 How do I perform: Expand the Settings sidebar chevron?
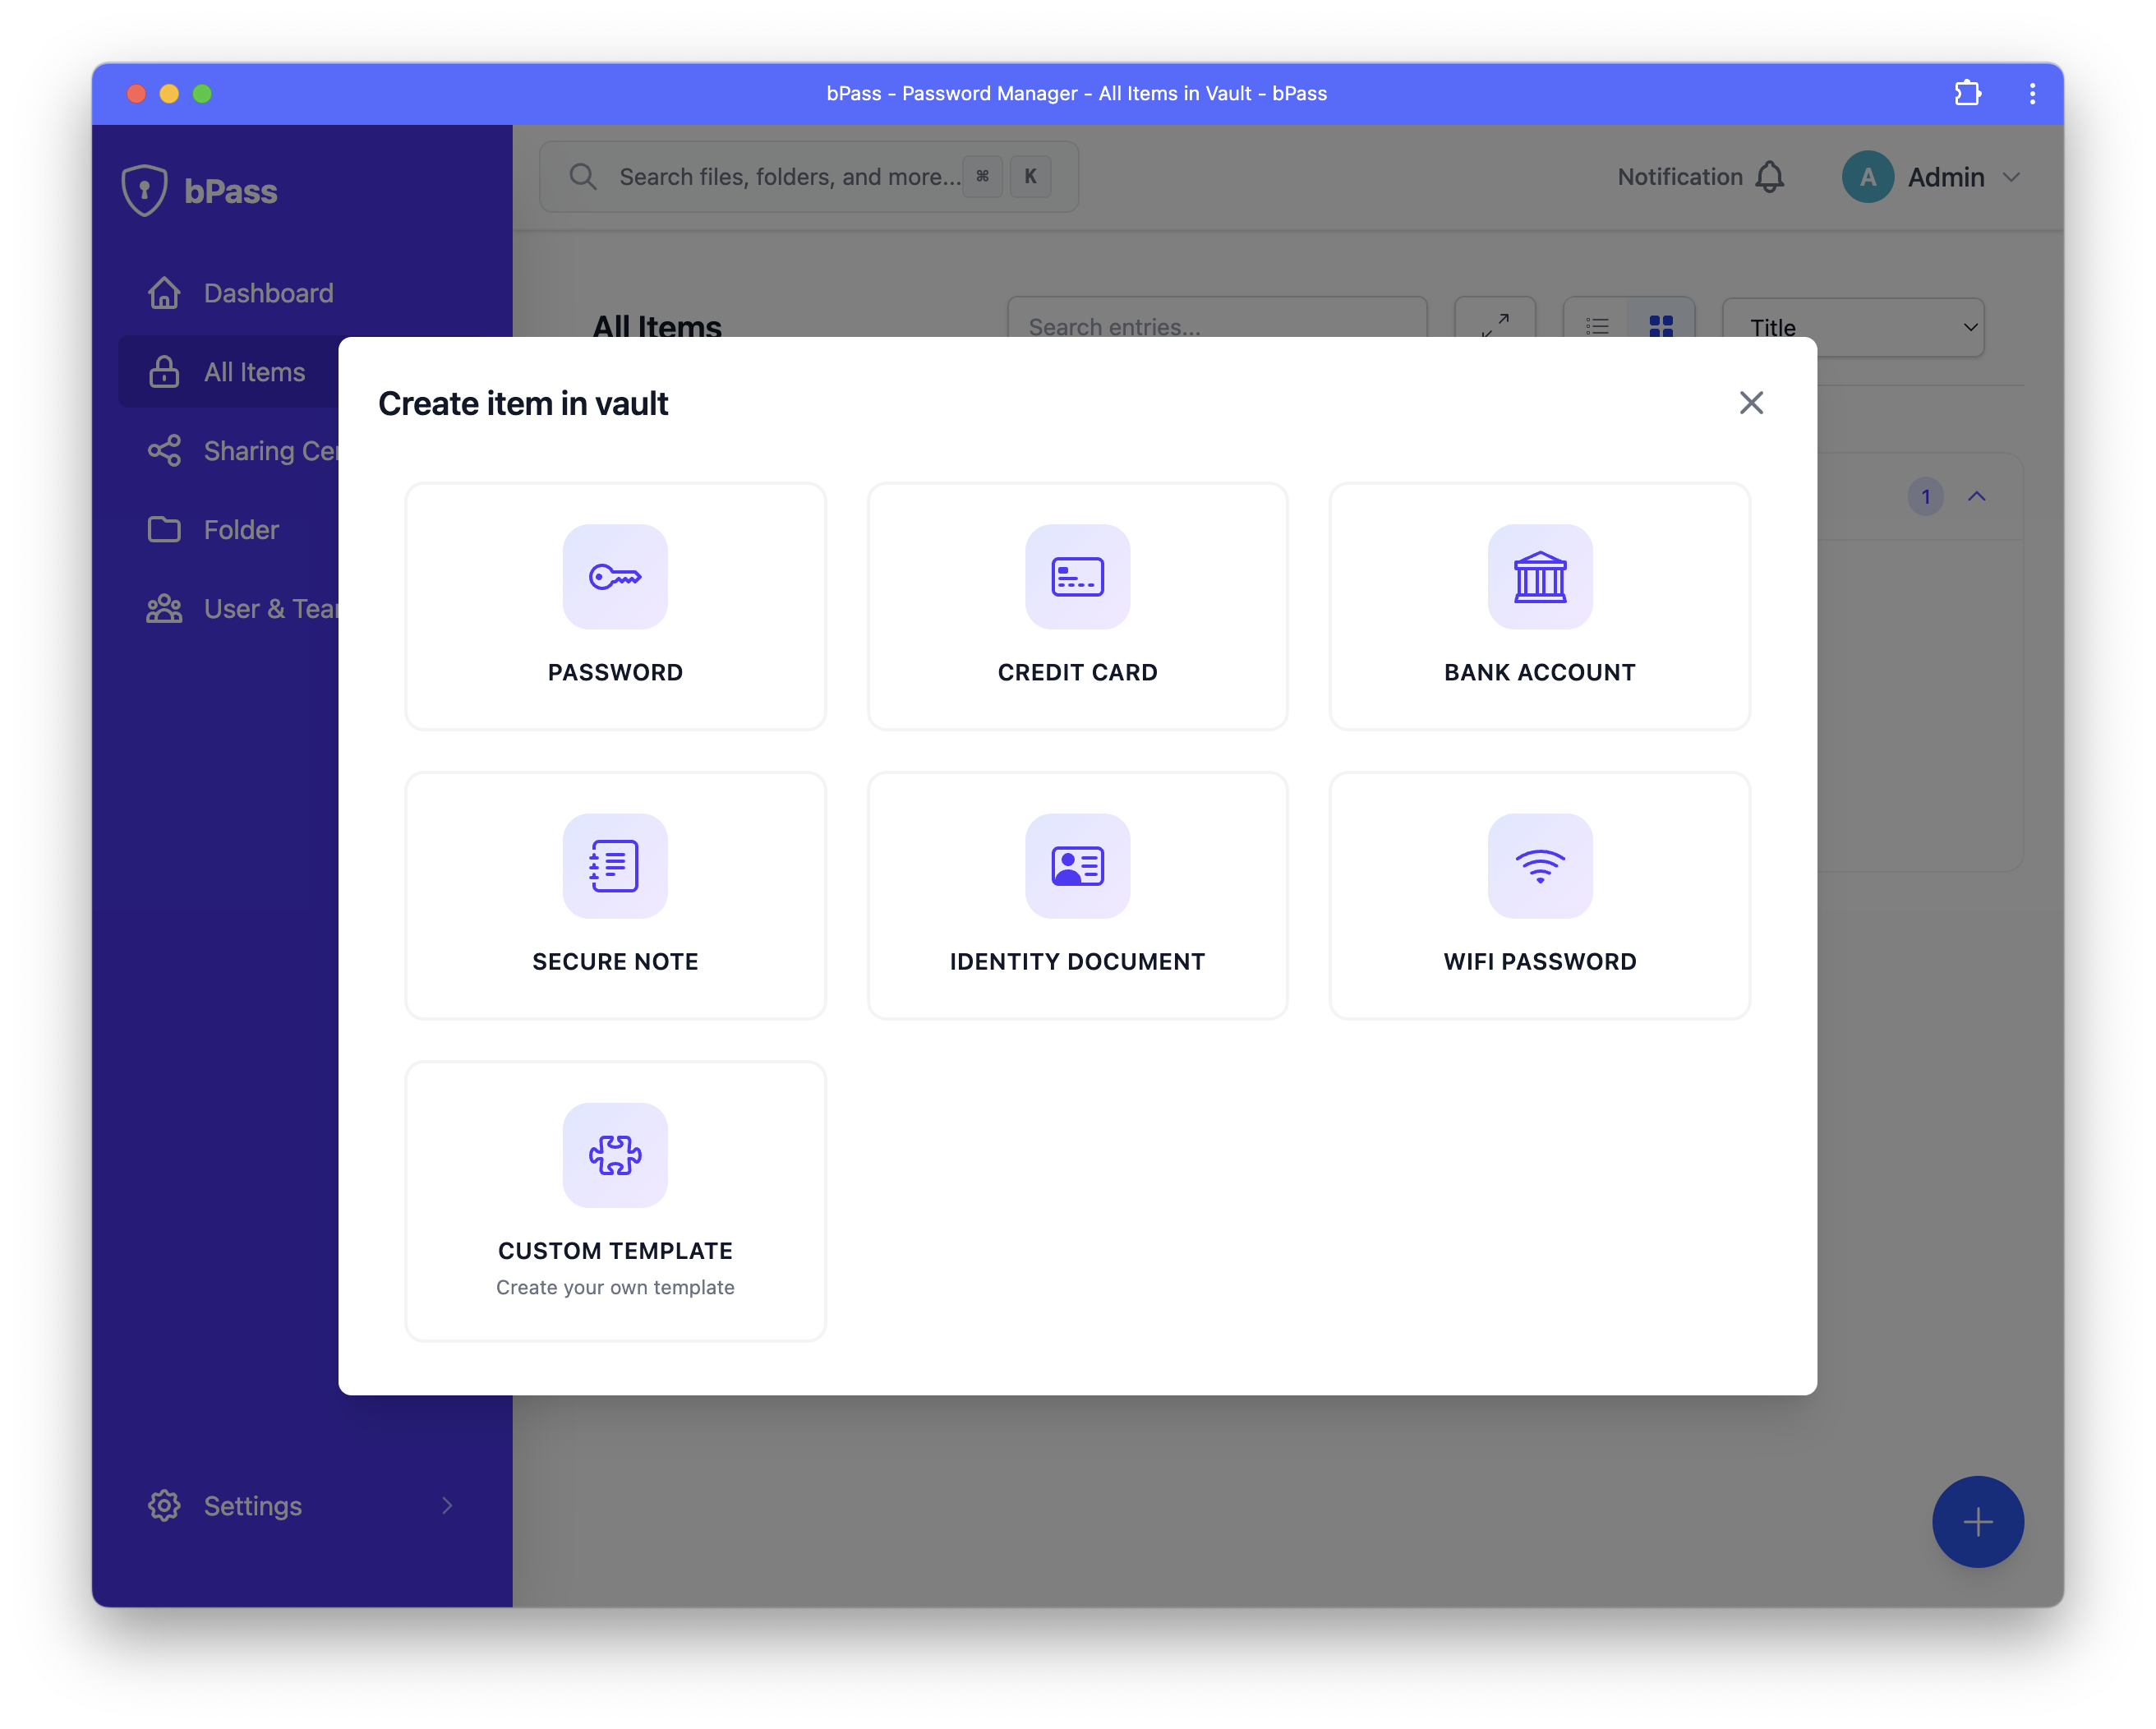coord(447,1505)
